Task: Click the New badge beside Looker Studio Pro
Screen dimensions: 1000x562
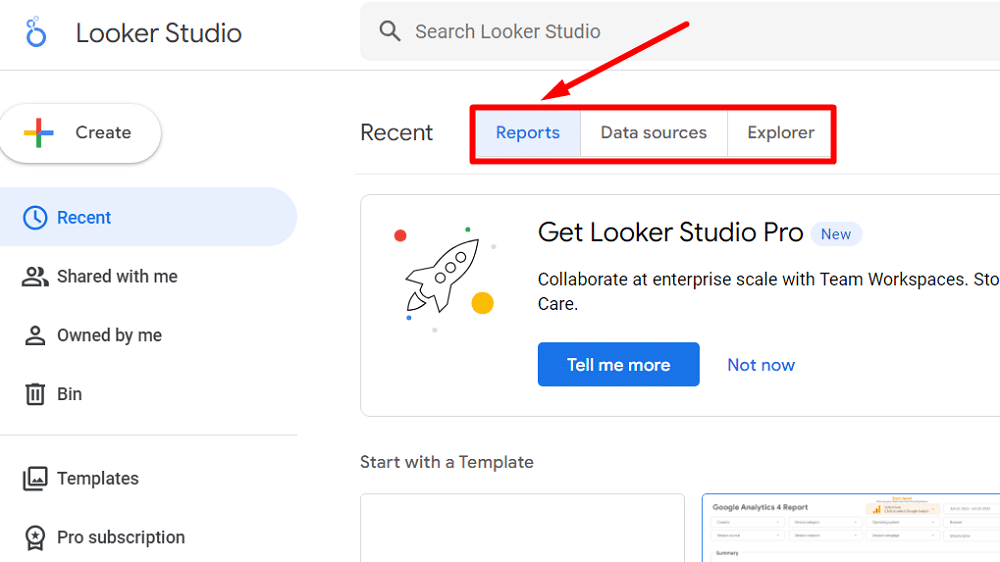Action: [836, 234]
